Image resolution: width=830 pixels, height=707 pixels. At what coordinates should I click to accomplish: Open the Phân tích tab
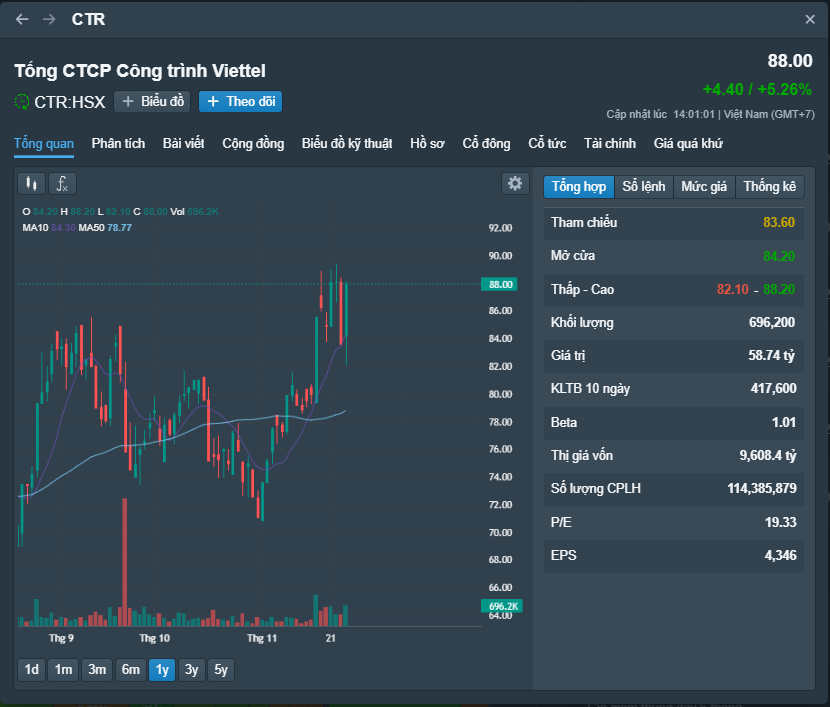click(x=118, y=143)
